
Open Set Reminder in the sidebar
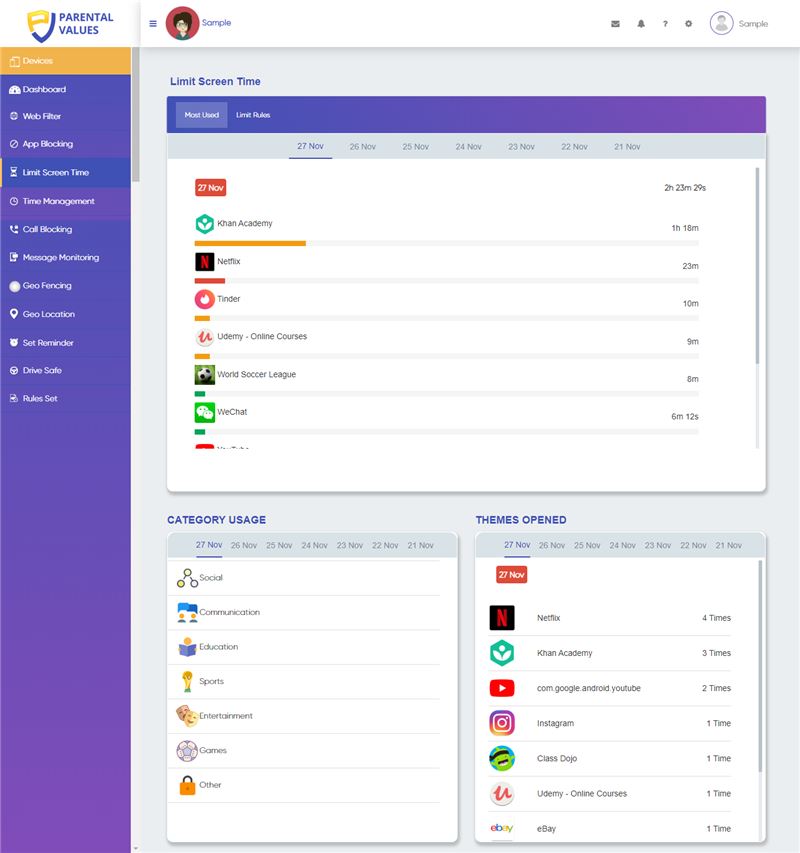pos(65,343)
